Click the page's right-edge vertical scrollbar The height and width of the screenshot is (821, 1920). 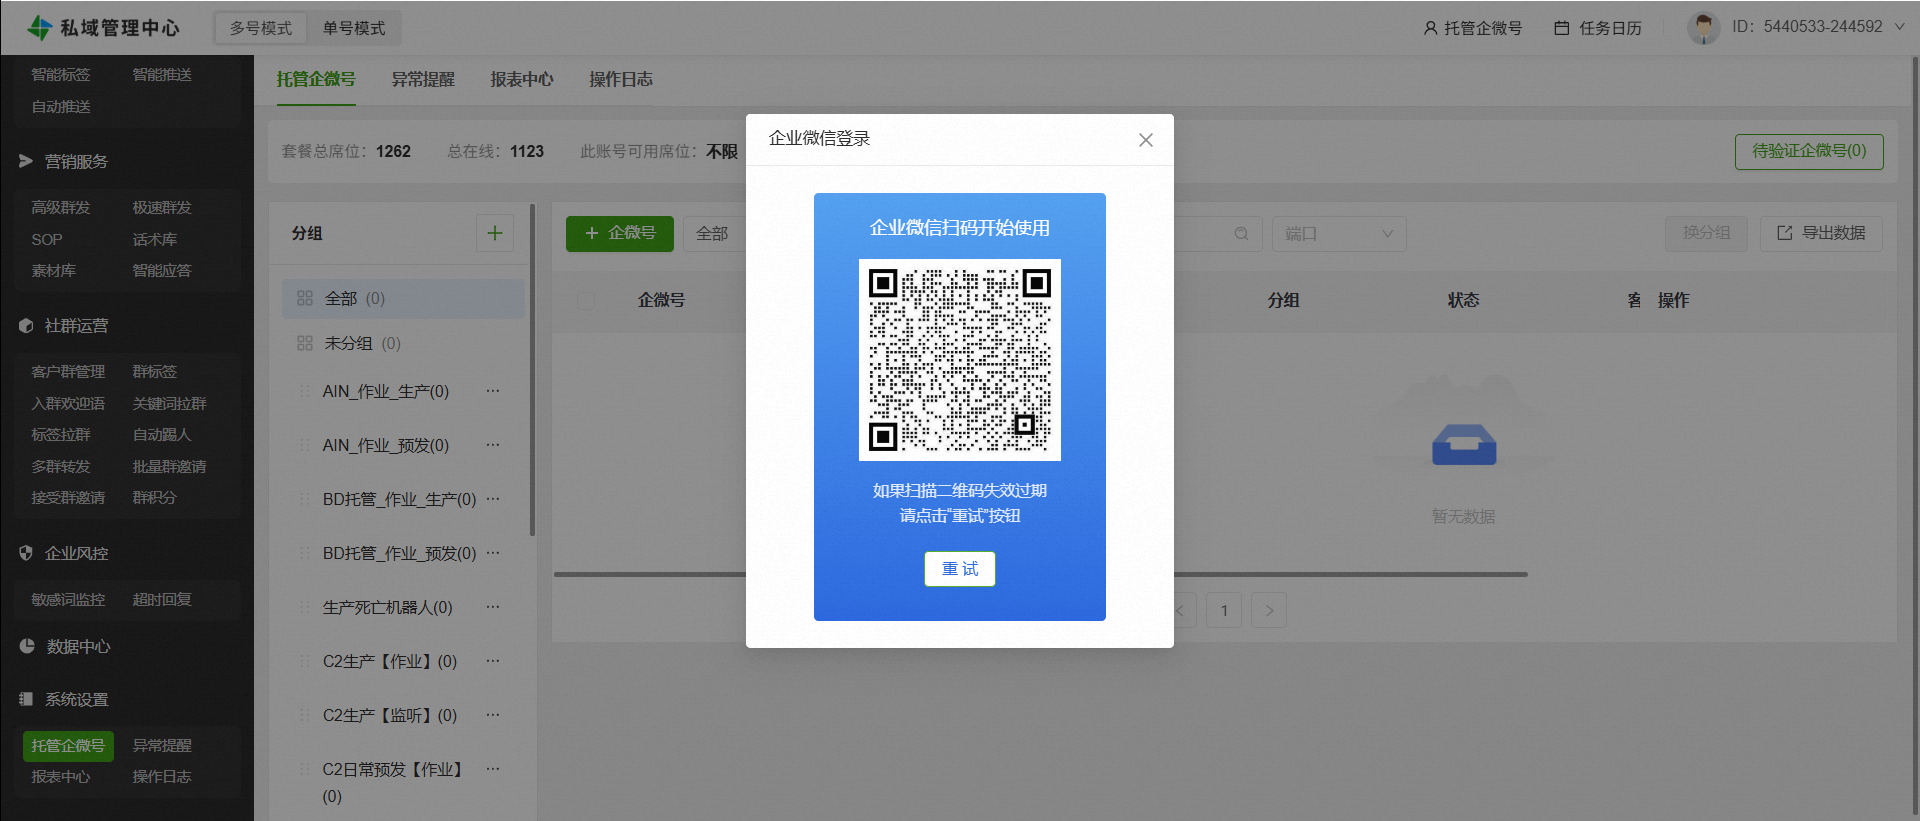(x=1915, y=435)
